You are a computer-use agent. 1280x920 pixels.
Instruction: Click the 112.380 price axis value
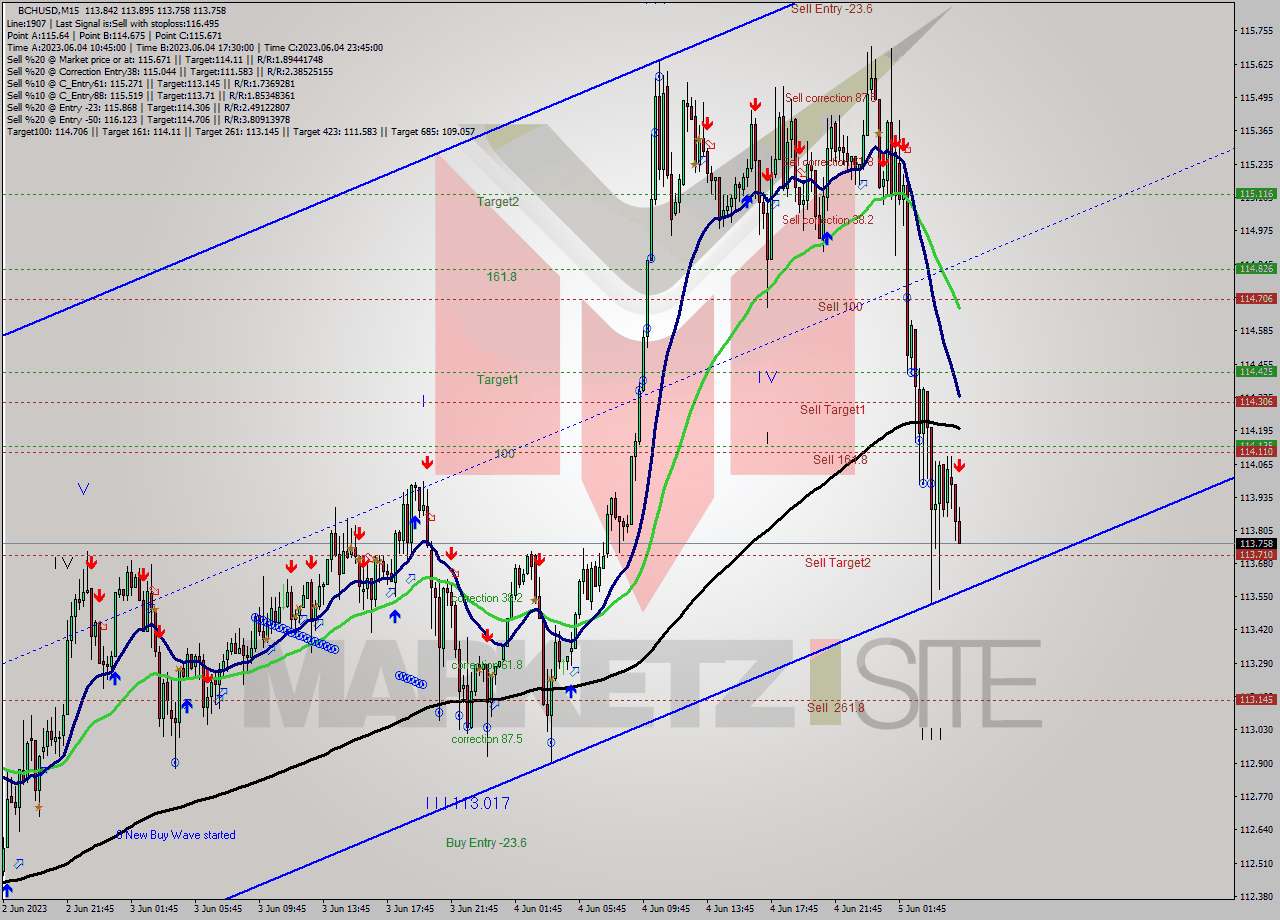coord(1256,896)
